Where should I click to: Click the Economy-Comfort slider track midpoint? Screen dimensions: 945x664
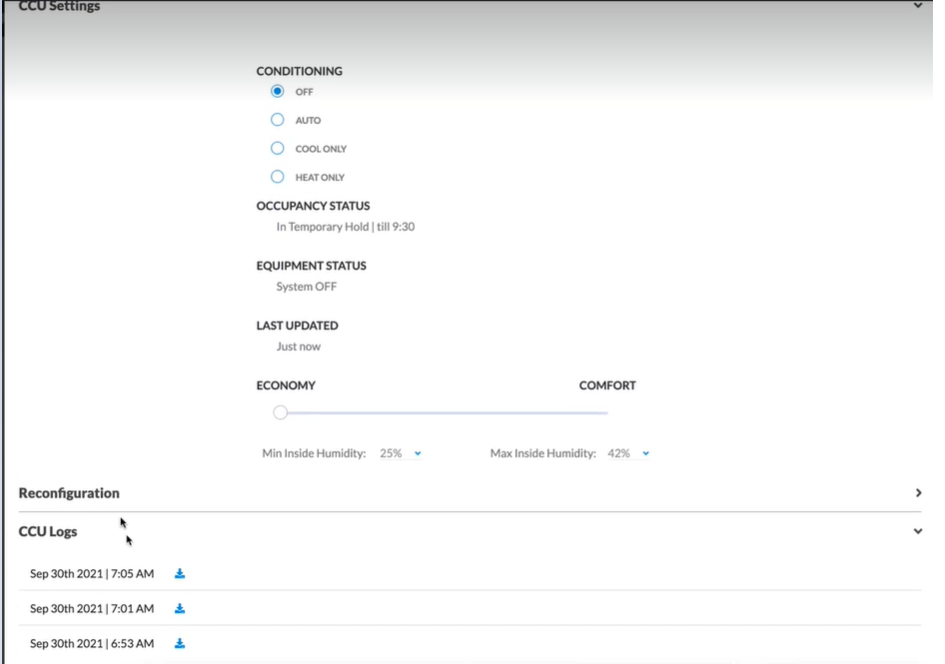tap(444, 413)
